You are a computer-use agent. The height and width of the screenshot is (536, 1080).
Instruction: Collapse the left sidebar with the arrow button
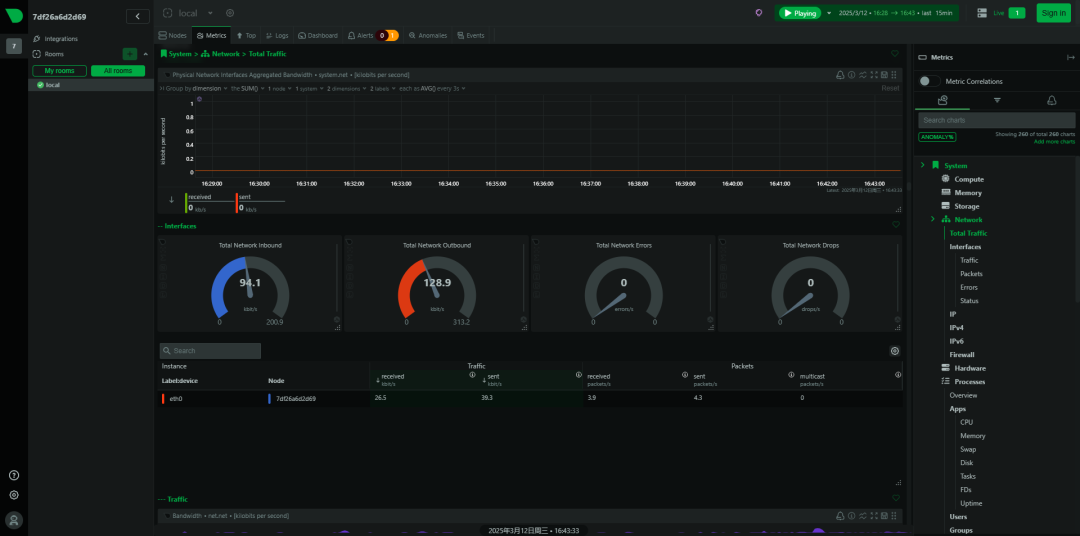(x=138, y=17)
